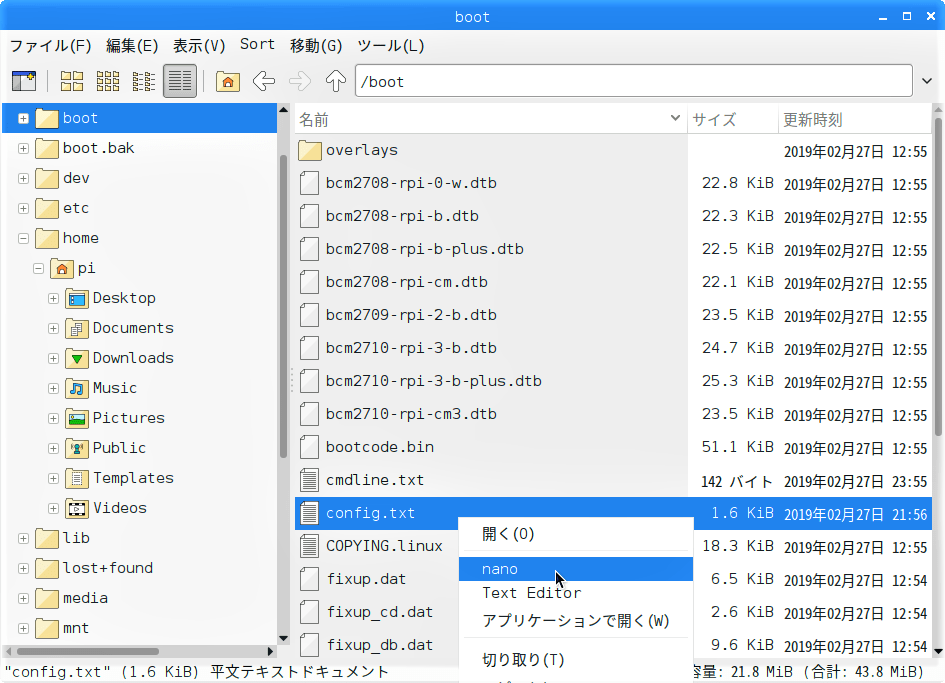This screenshot has width=945, height=683.
Task: Expand the etc tree node
Action: pyautogui.click(x=24, y=209)
